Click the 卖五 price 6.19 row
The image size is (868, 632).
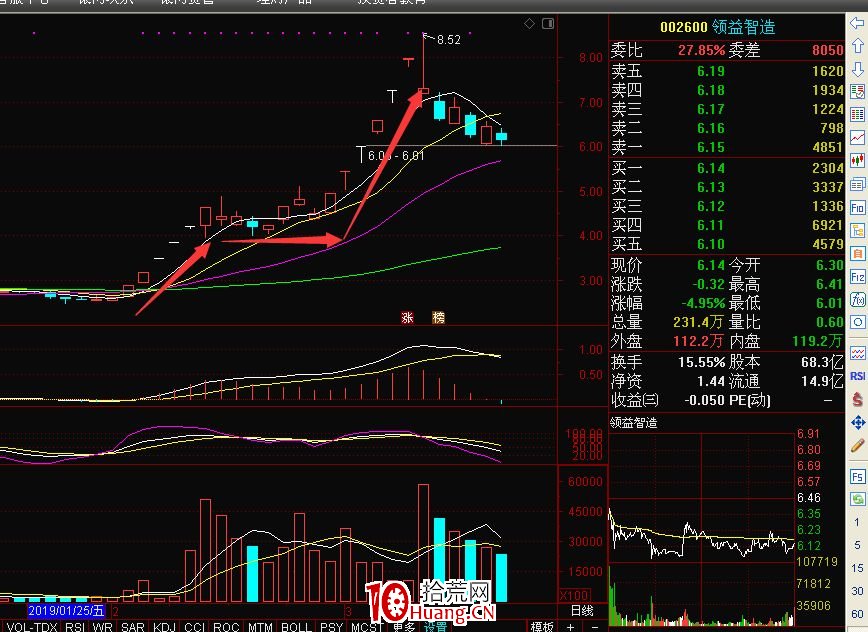(727, 71)
